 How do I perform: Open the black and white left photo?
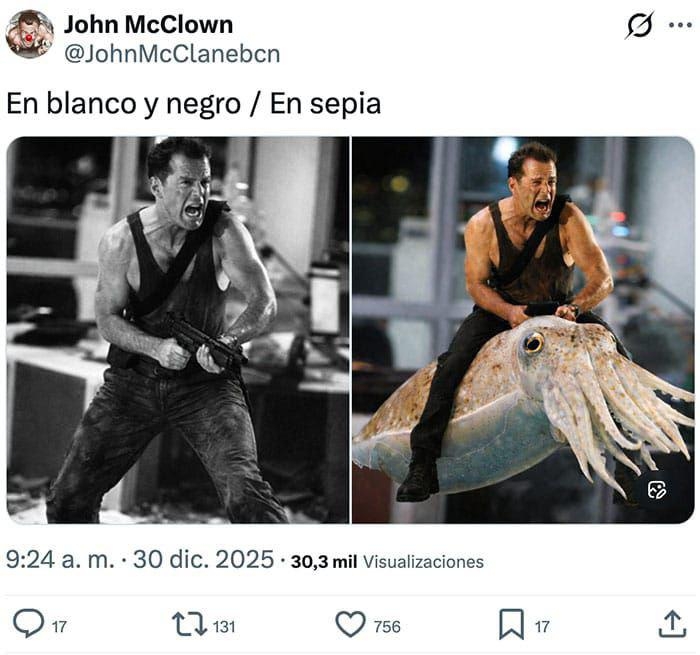pos(178,330)
